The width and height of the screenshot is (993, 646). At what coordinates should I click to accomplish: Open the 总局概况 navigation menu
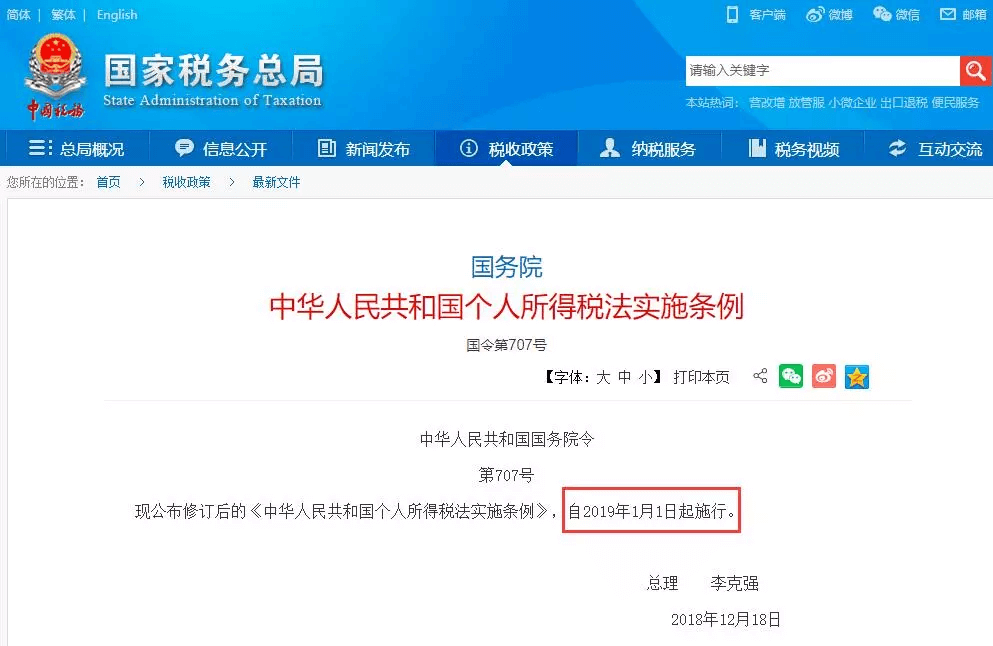point(77,149)
